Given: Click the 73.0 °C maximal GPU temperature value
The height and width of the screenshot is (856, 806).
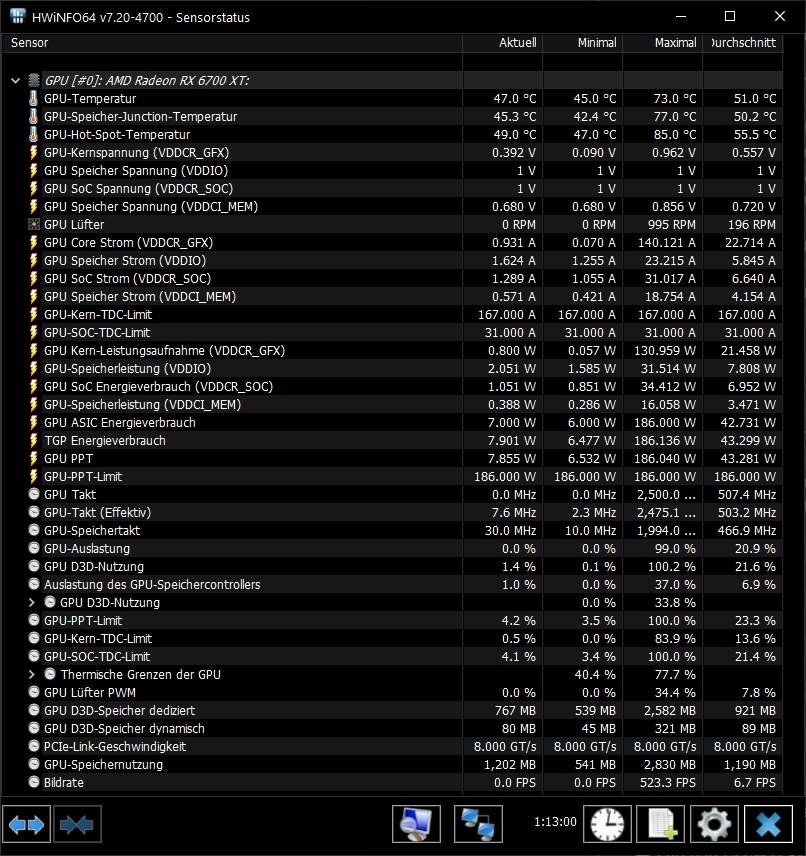Looking at the screenshot, I should click(675, 99).
